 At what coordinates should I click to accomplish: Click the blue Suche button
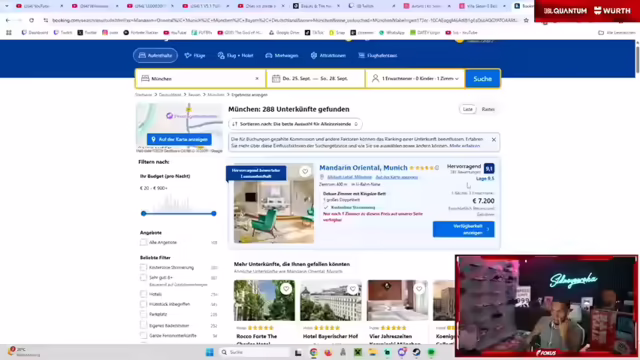482,79
